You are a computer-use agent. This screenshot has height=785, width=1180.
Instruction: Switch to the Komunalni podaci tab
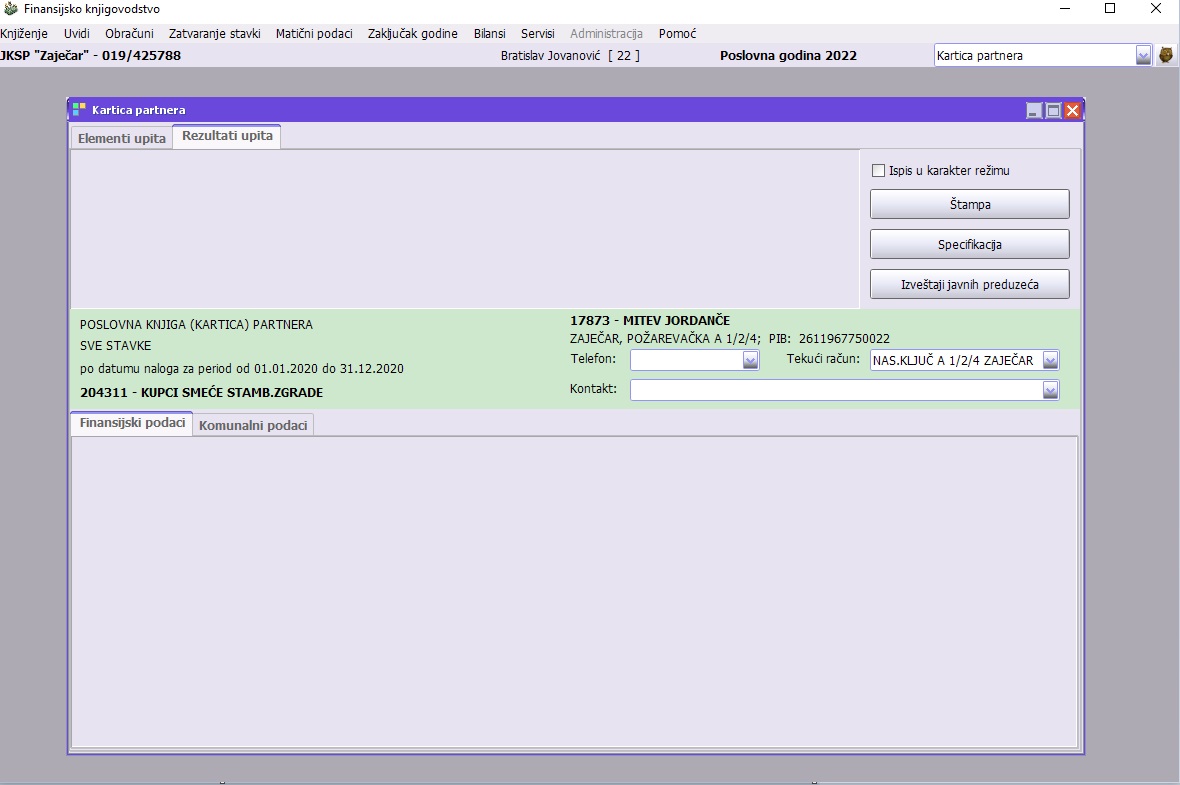[254, 426]
